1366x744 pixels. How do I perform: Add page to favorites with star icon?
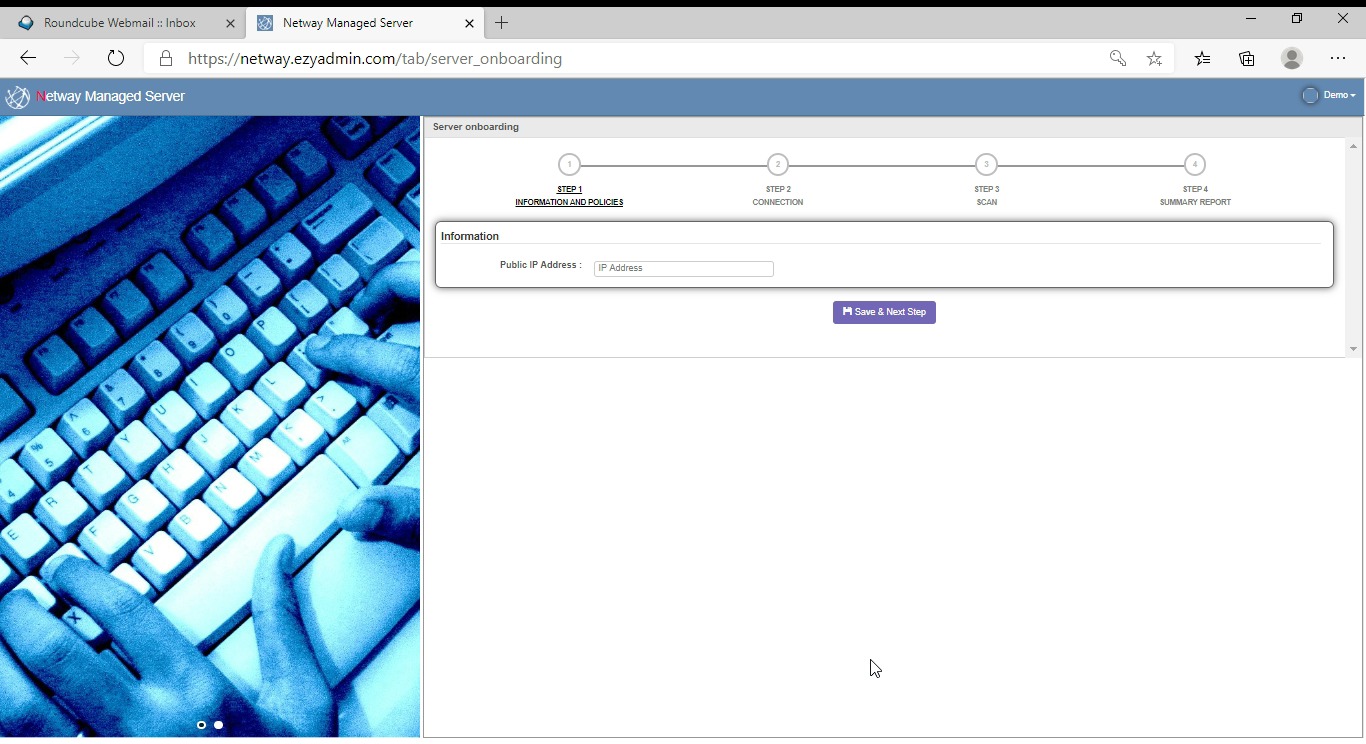pos(1154,59)
